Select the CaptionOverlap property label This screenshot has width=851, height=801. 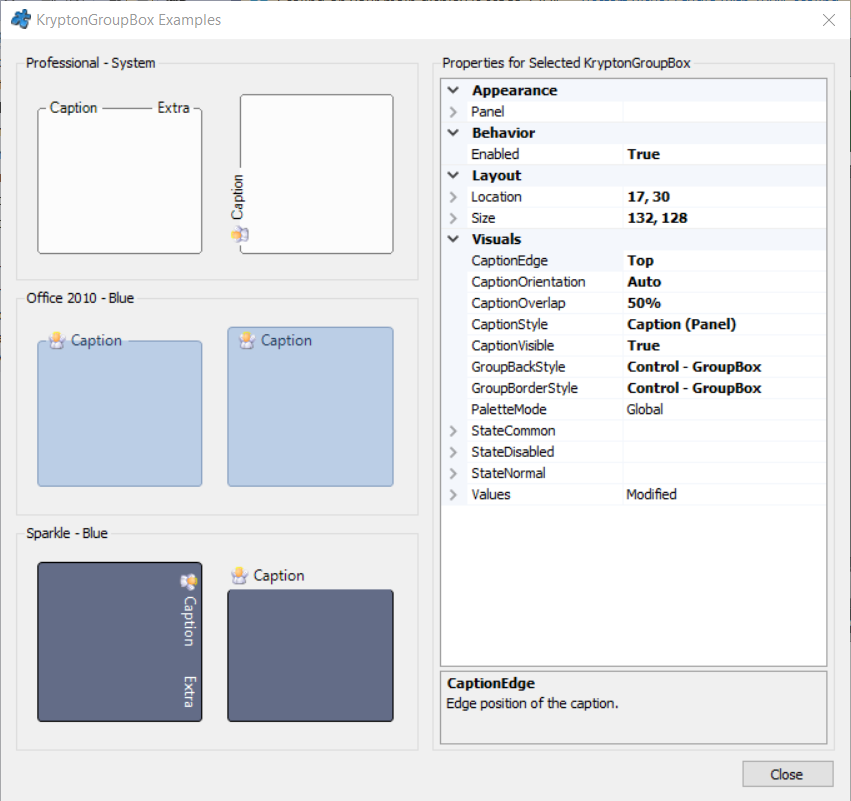[518, 303]
